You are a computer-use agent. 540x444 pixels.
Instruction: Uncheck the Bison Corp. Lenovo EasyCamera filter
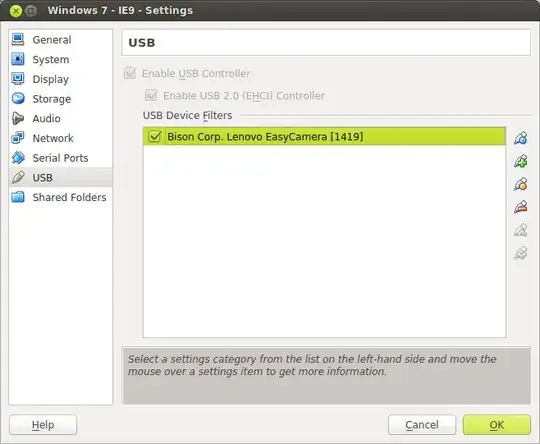(155, 136)
